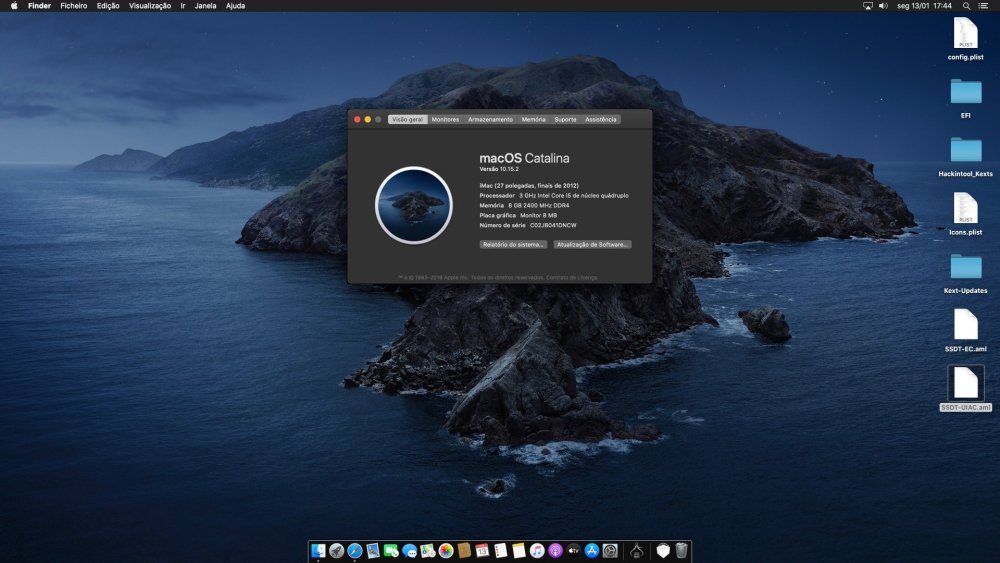Switch to Memória tab
This screenshot has height=563, width=1000.
pyautogui.click(x=533, y=119)
